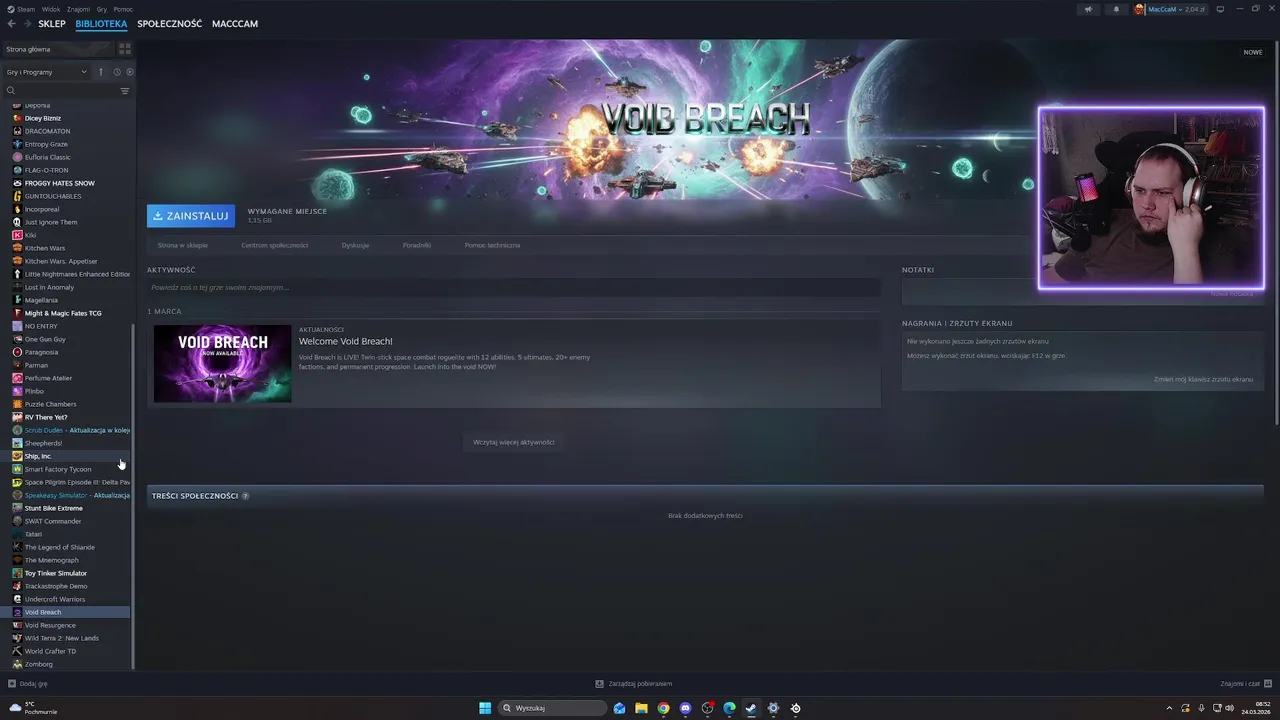Filter ready-to-play games with the play icon
The width and height of the screenshot is (1280, 720).
[x=129, y=72]
